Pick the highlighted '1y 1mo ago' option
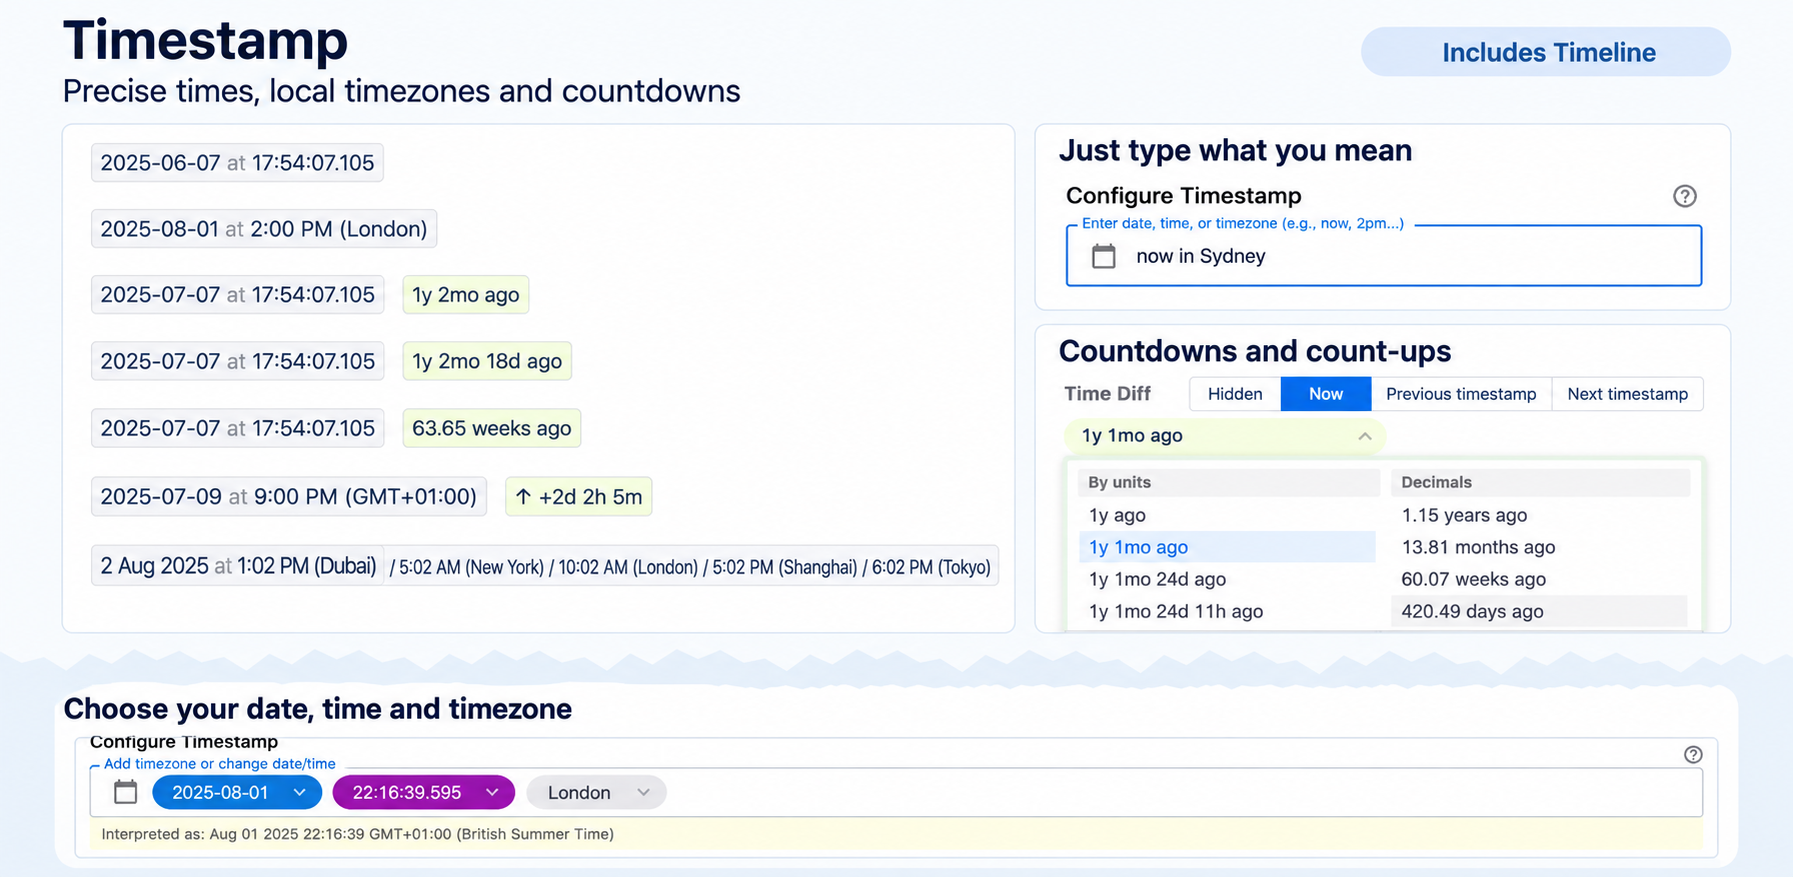1793x877 pixels. point(1227,547)
